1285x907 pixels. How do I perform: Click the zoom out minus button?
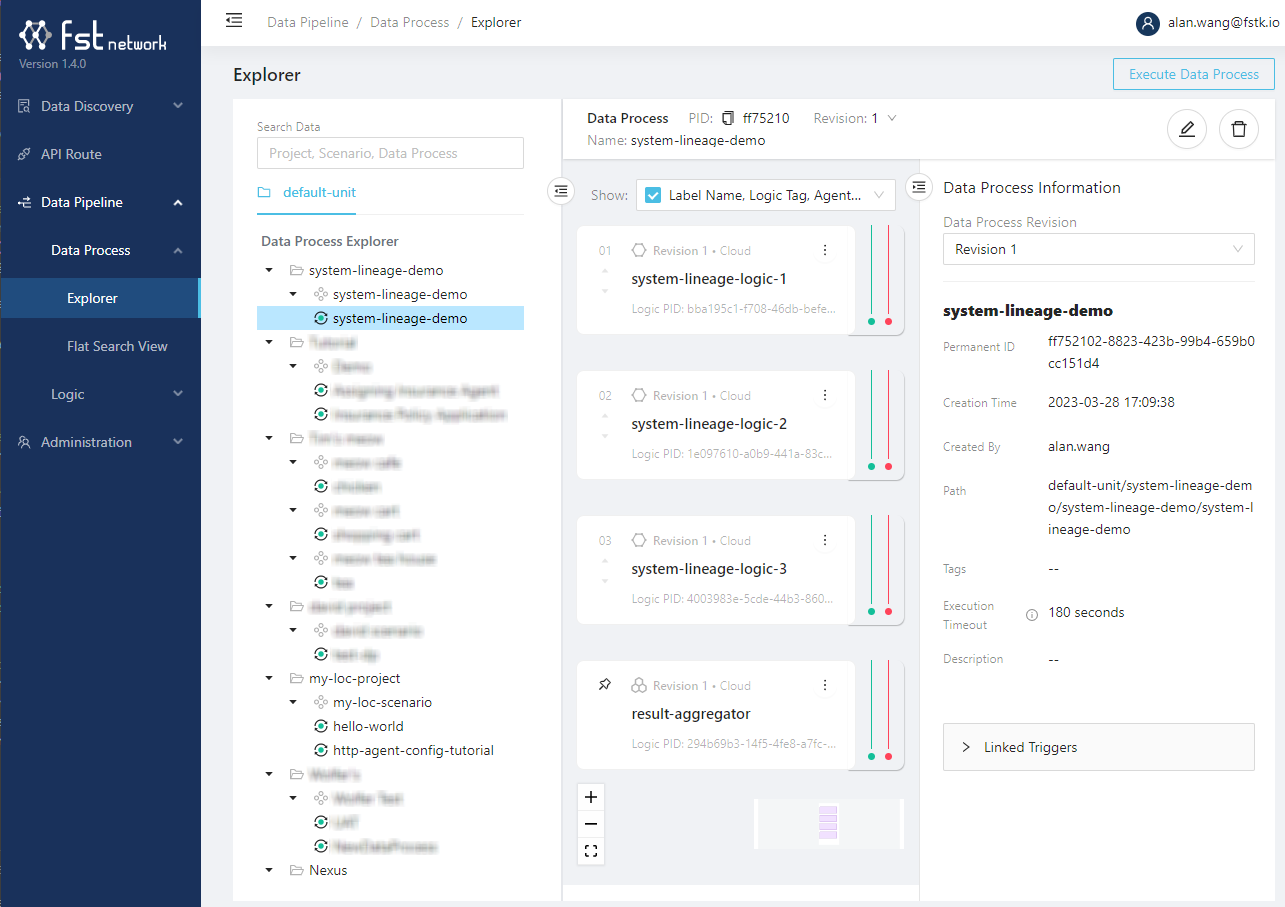click(591, 824)
